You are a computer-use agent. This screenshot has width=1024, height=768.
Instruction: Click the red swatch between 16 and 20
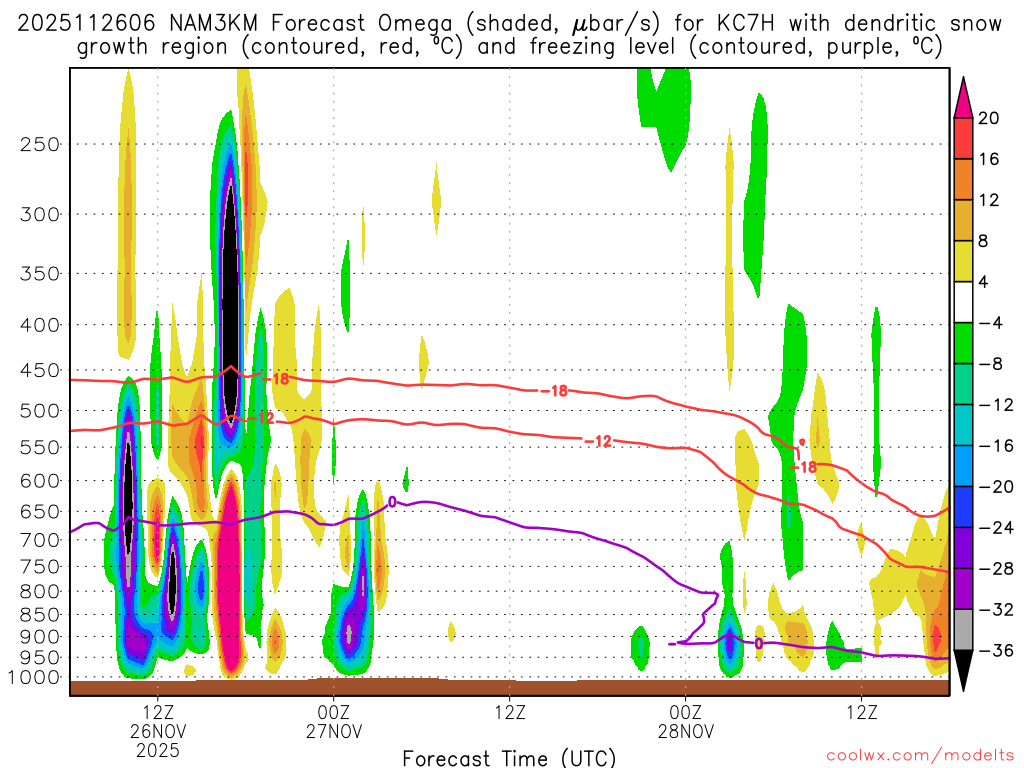click(x=963, y=138)
